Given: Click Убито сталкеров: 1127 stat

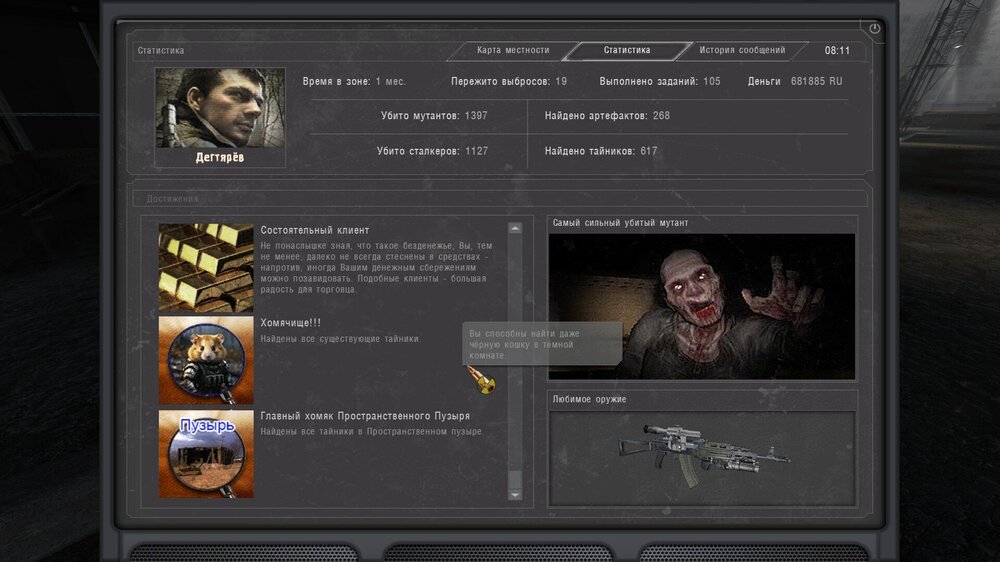Looking at the screenshot, I should click(x=432, y=151).
